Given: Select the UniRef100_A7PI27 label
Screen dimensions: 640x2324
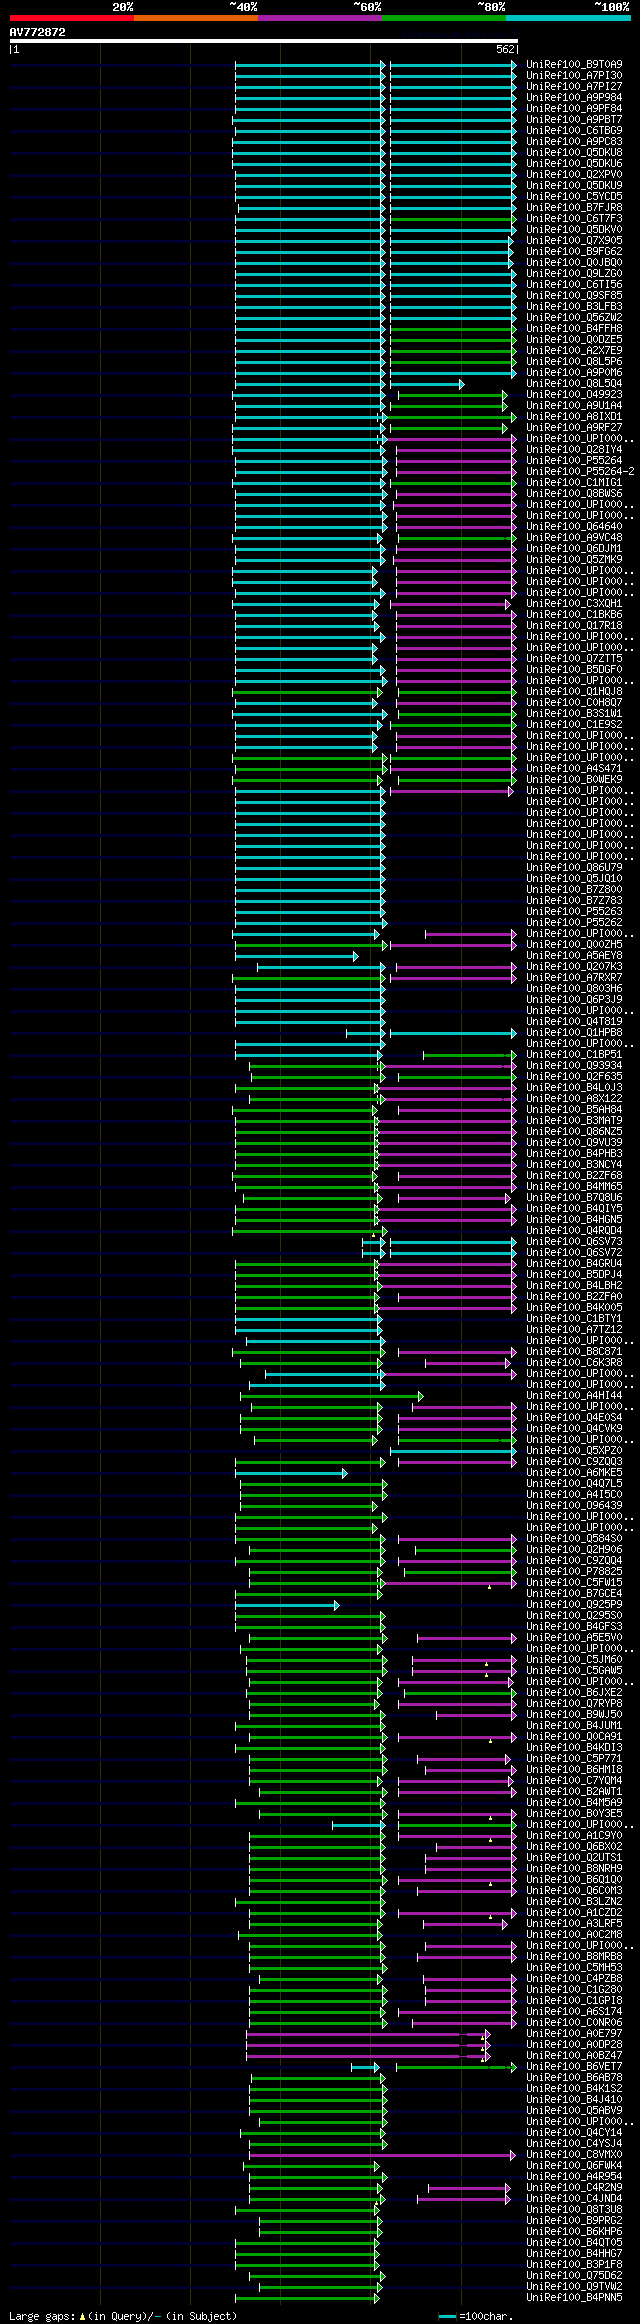Looking at the screenshot, I should click(574, 86).
